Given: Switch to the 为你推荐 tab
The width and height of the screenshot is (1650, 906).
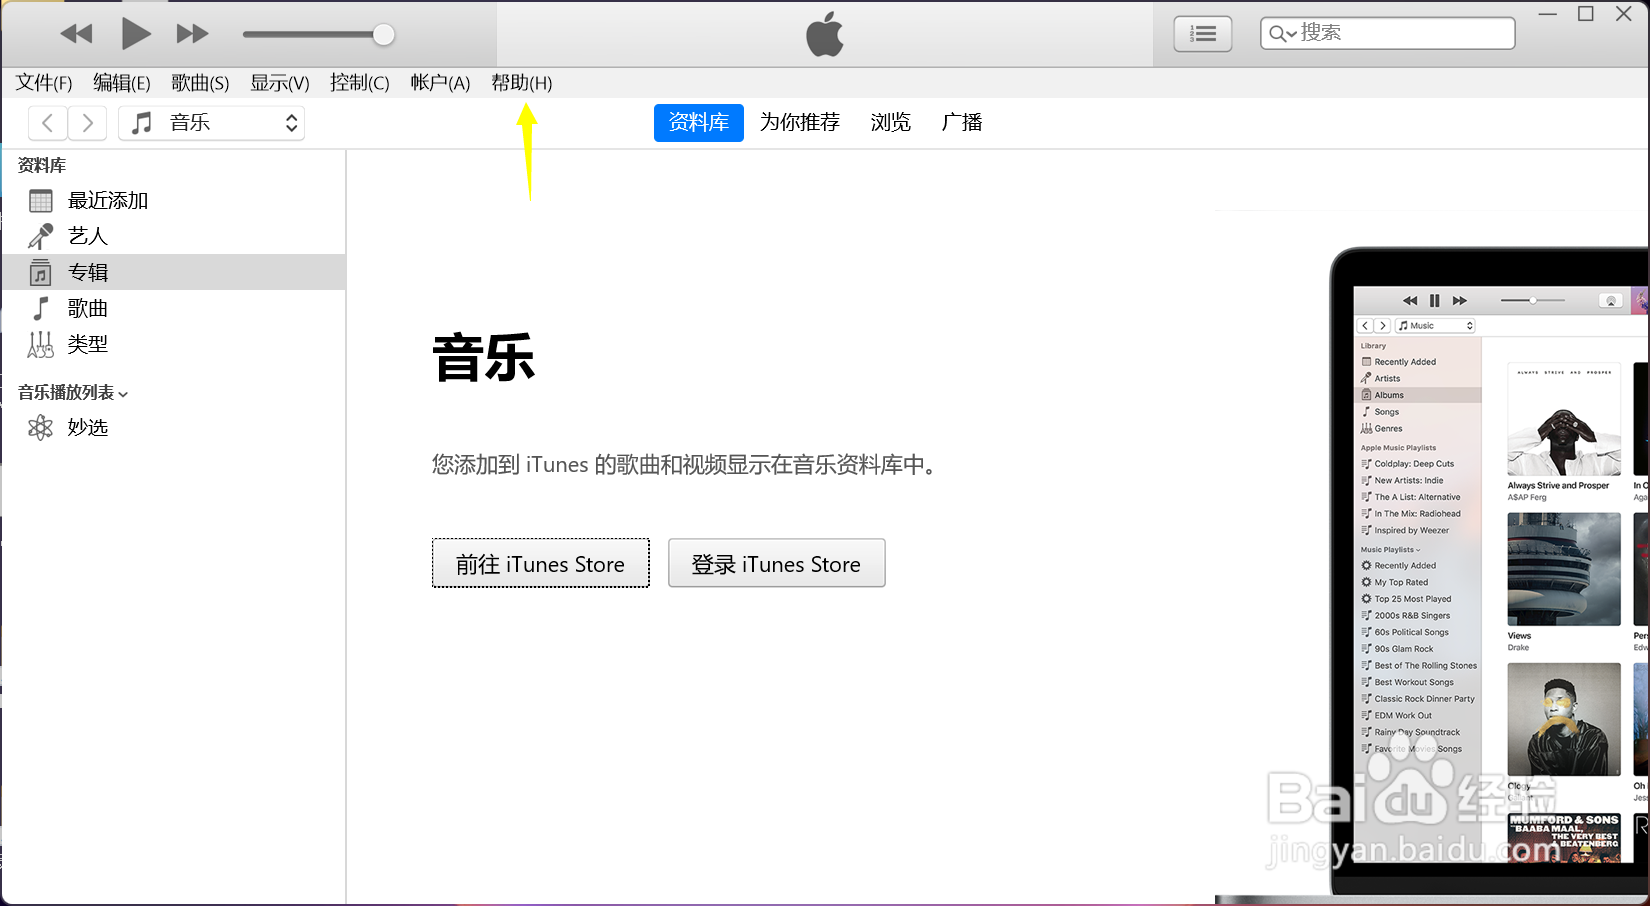Looking at the screenshot, I should 800,122.
